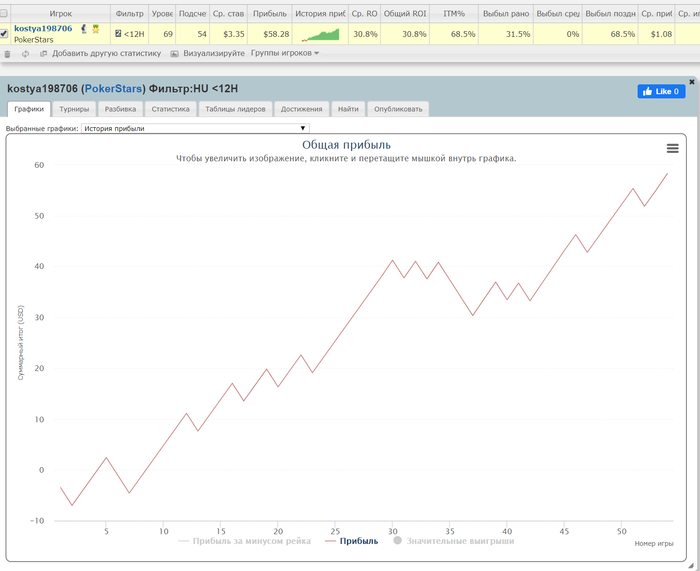This screenshot has height=571, width=700.
Task: Click 'Добавить другую статистику'
Action: 106,54
